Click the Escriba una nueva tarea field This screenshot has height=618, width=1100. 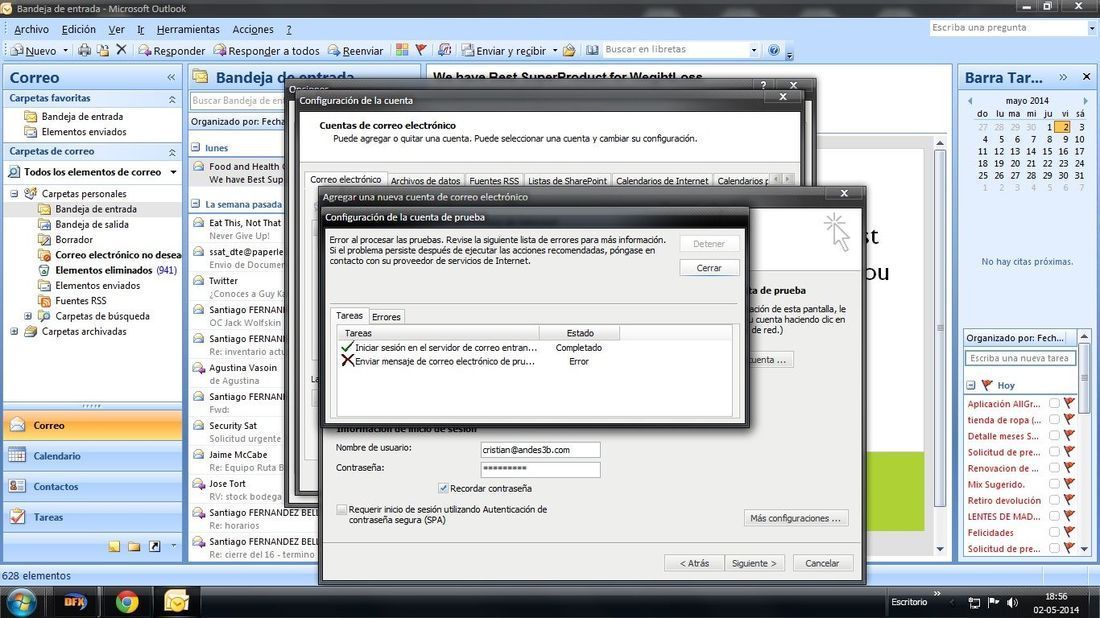pos(1020,358)
